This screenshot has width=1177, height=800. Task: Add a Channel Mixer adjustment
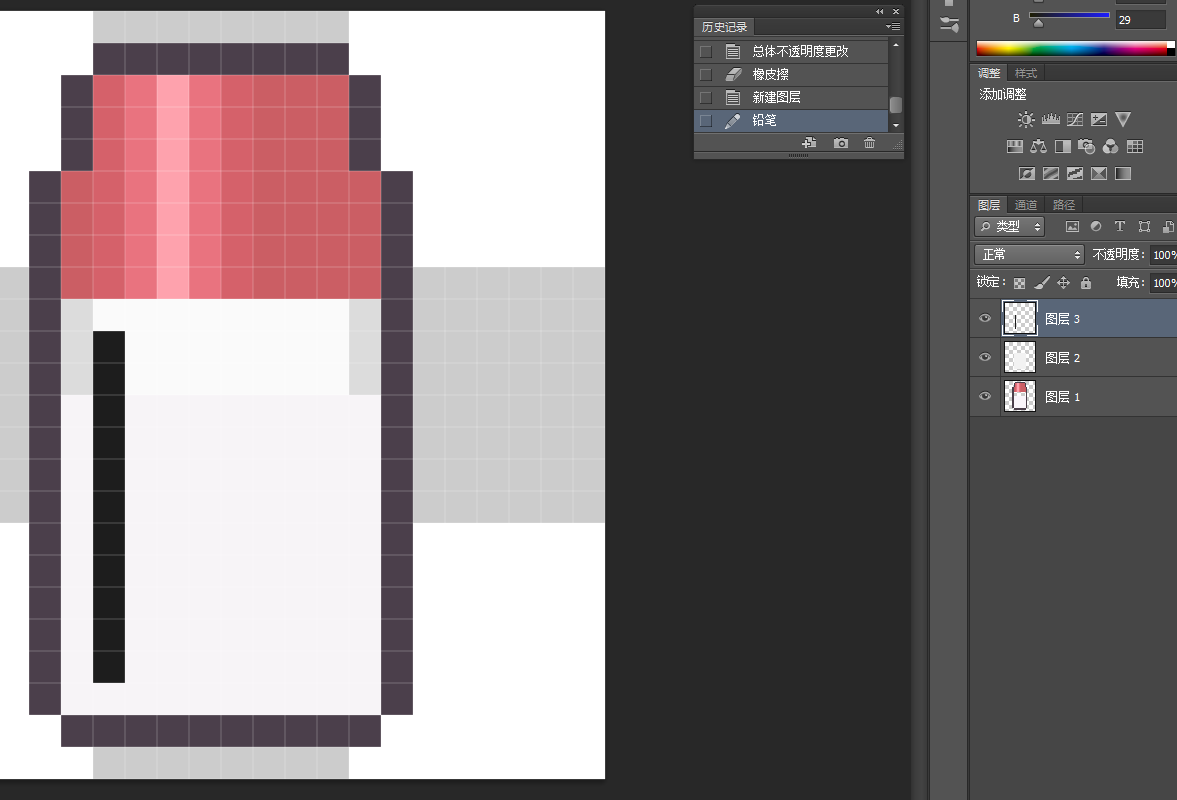(x=1110, y=146)
